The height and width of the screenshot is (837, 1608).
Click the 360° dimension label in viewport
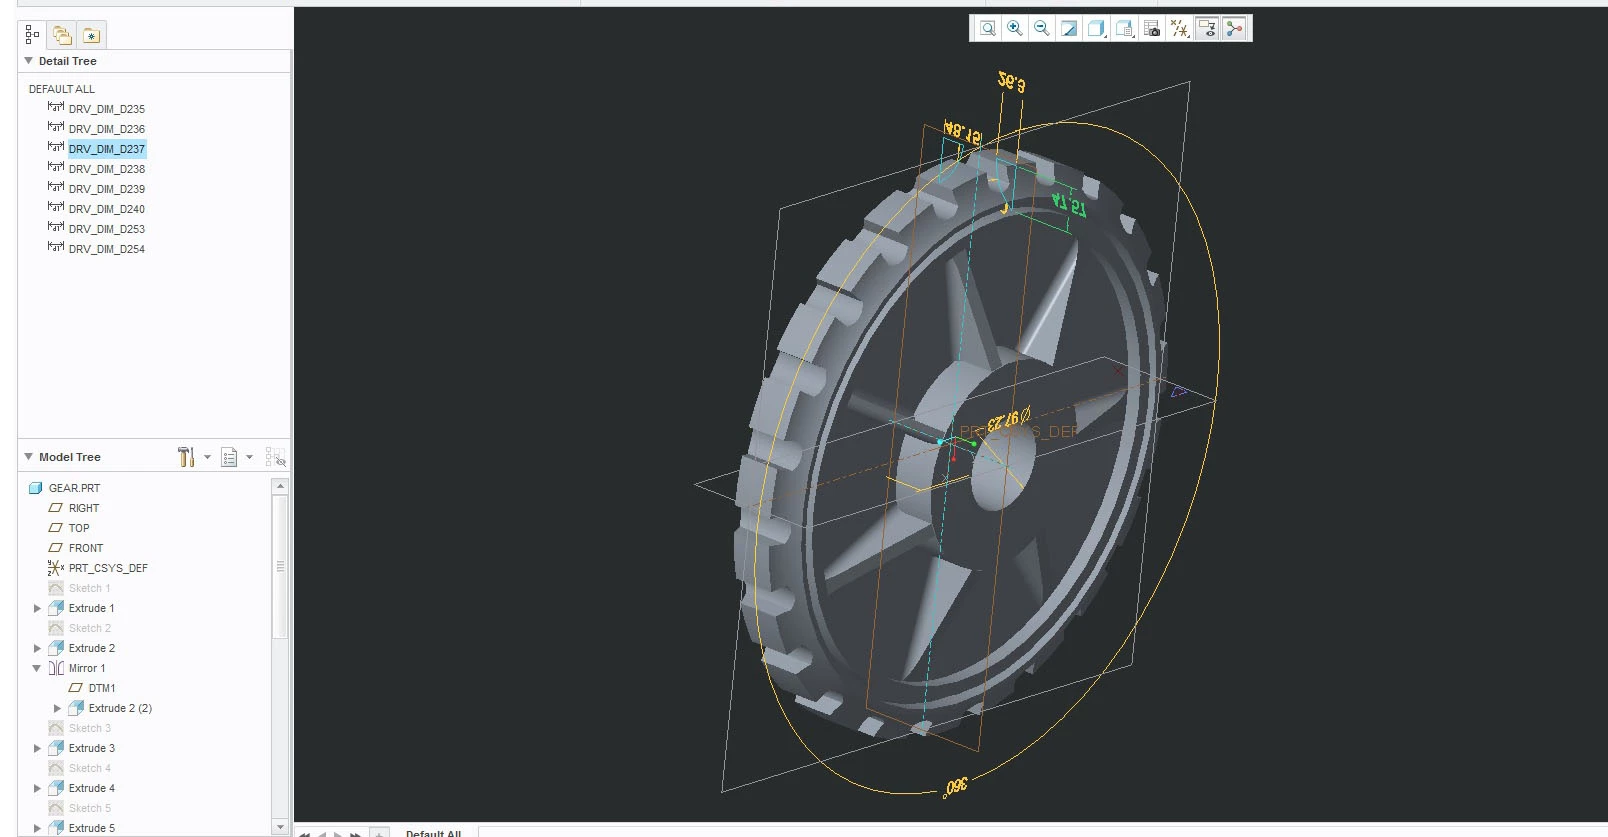(955, 787)
